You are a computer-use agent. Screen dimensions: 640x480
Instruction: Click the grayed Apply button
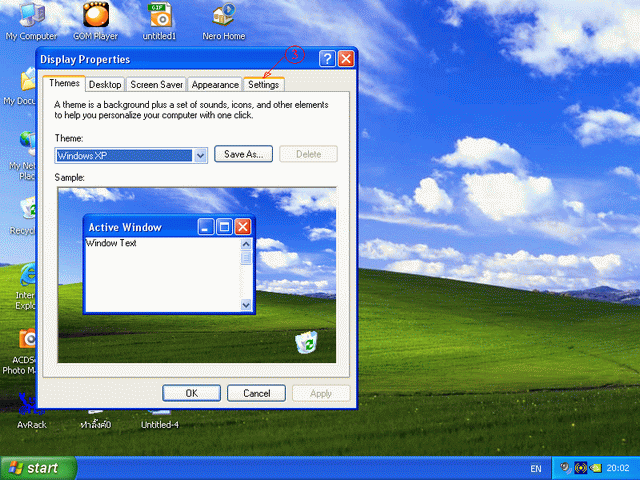pos(321,393)
